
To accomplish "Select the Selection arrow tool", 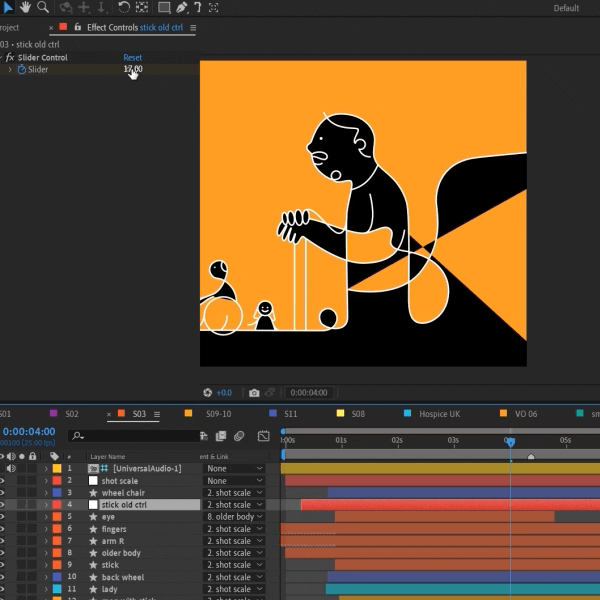I will pos(8,7).
